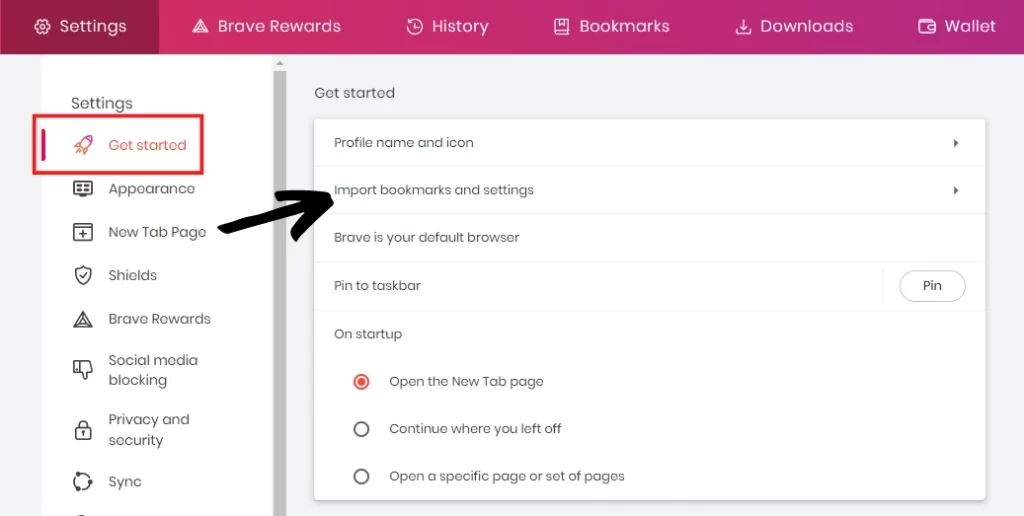Click the Appearance sidebar icon
Screen dimensions: 1024x516
(x=82, y=189)
